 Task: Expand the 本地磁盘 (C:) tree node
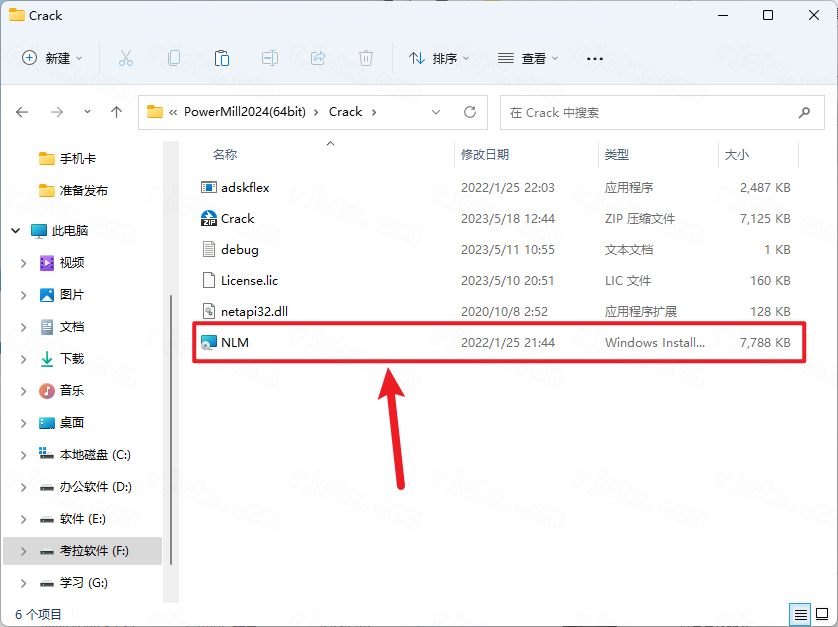pyautogui.click(x=24, y=455)
